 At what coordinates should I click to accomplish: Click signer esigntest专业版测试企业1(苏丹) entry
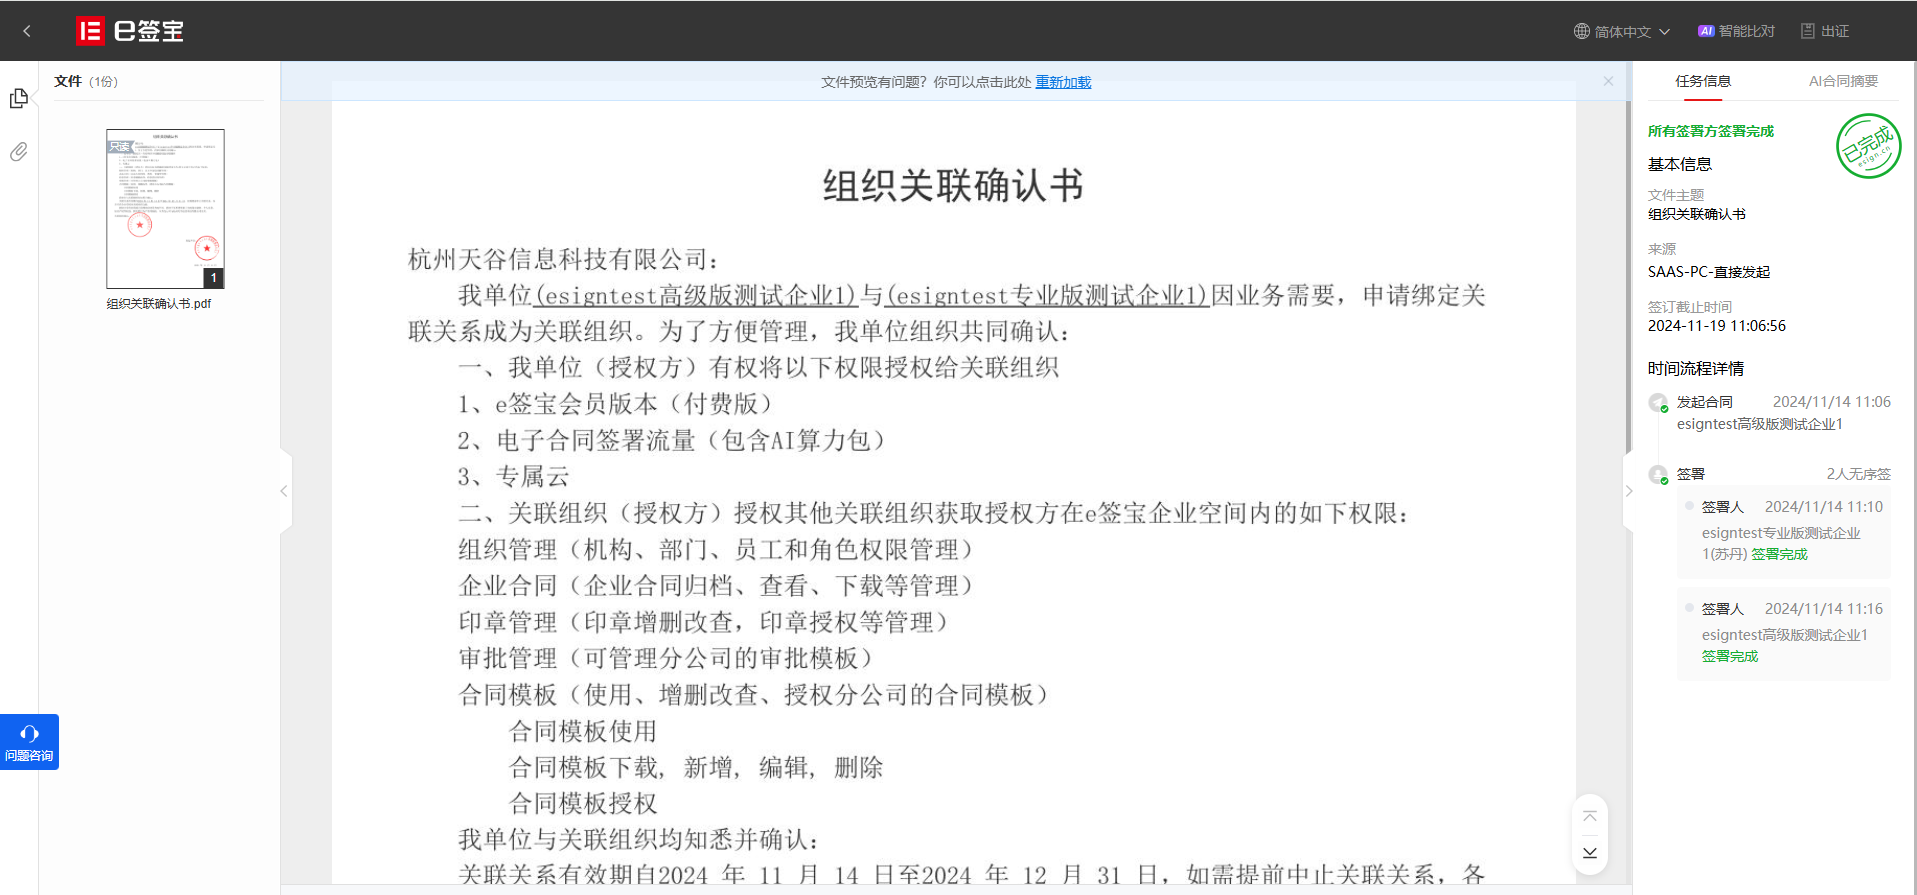pyautogui.click(x=1783, y=531)
